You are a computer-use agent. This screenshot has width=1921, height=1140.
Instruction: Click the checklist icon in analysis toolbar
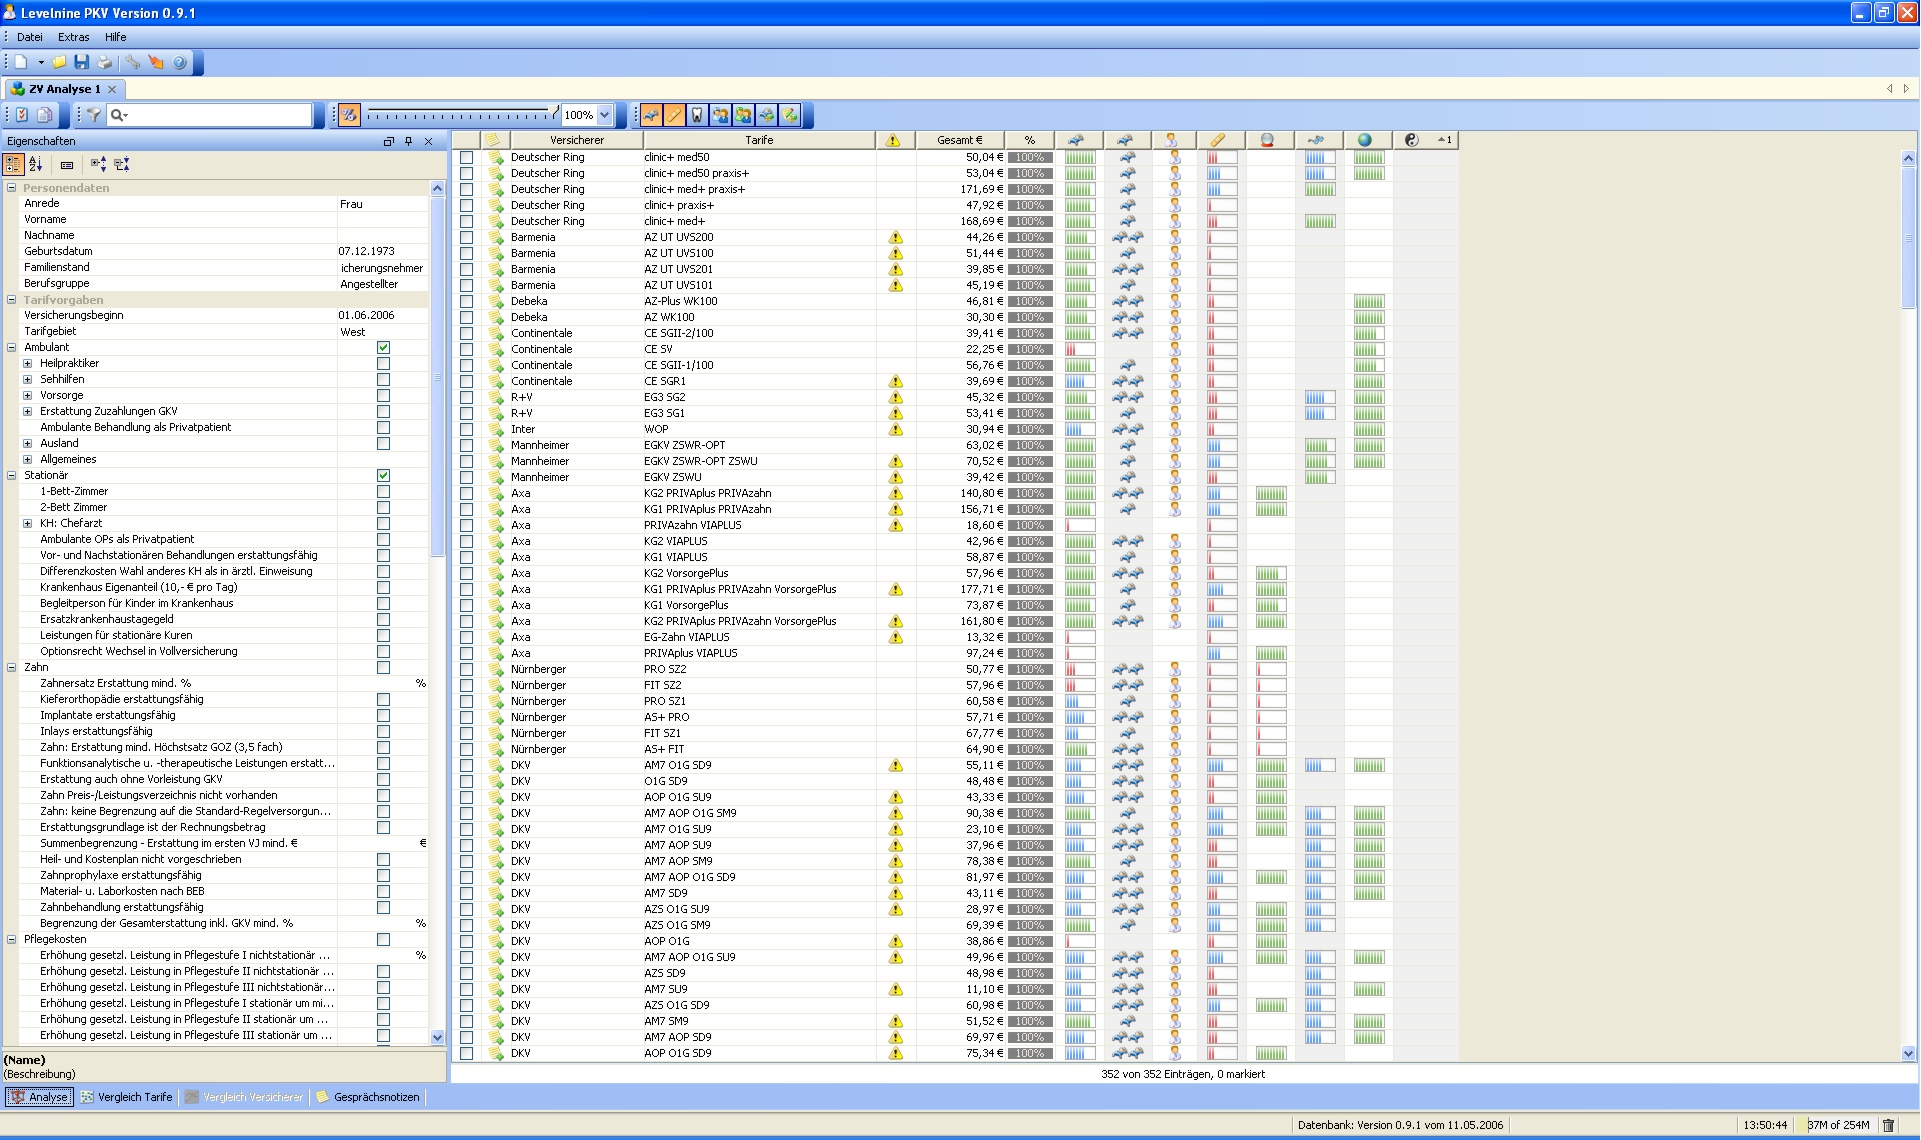pyautogui.click(x=22, y=115)
